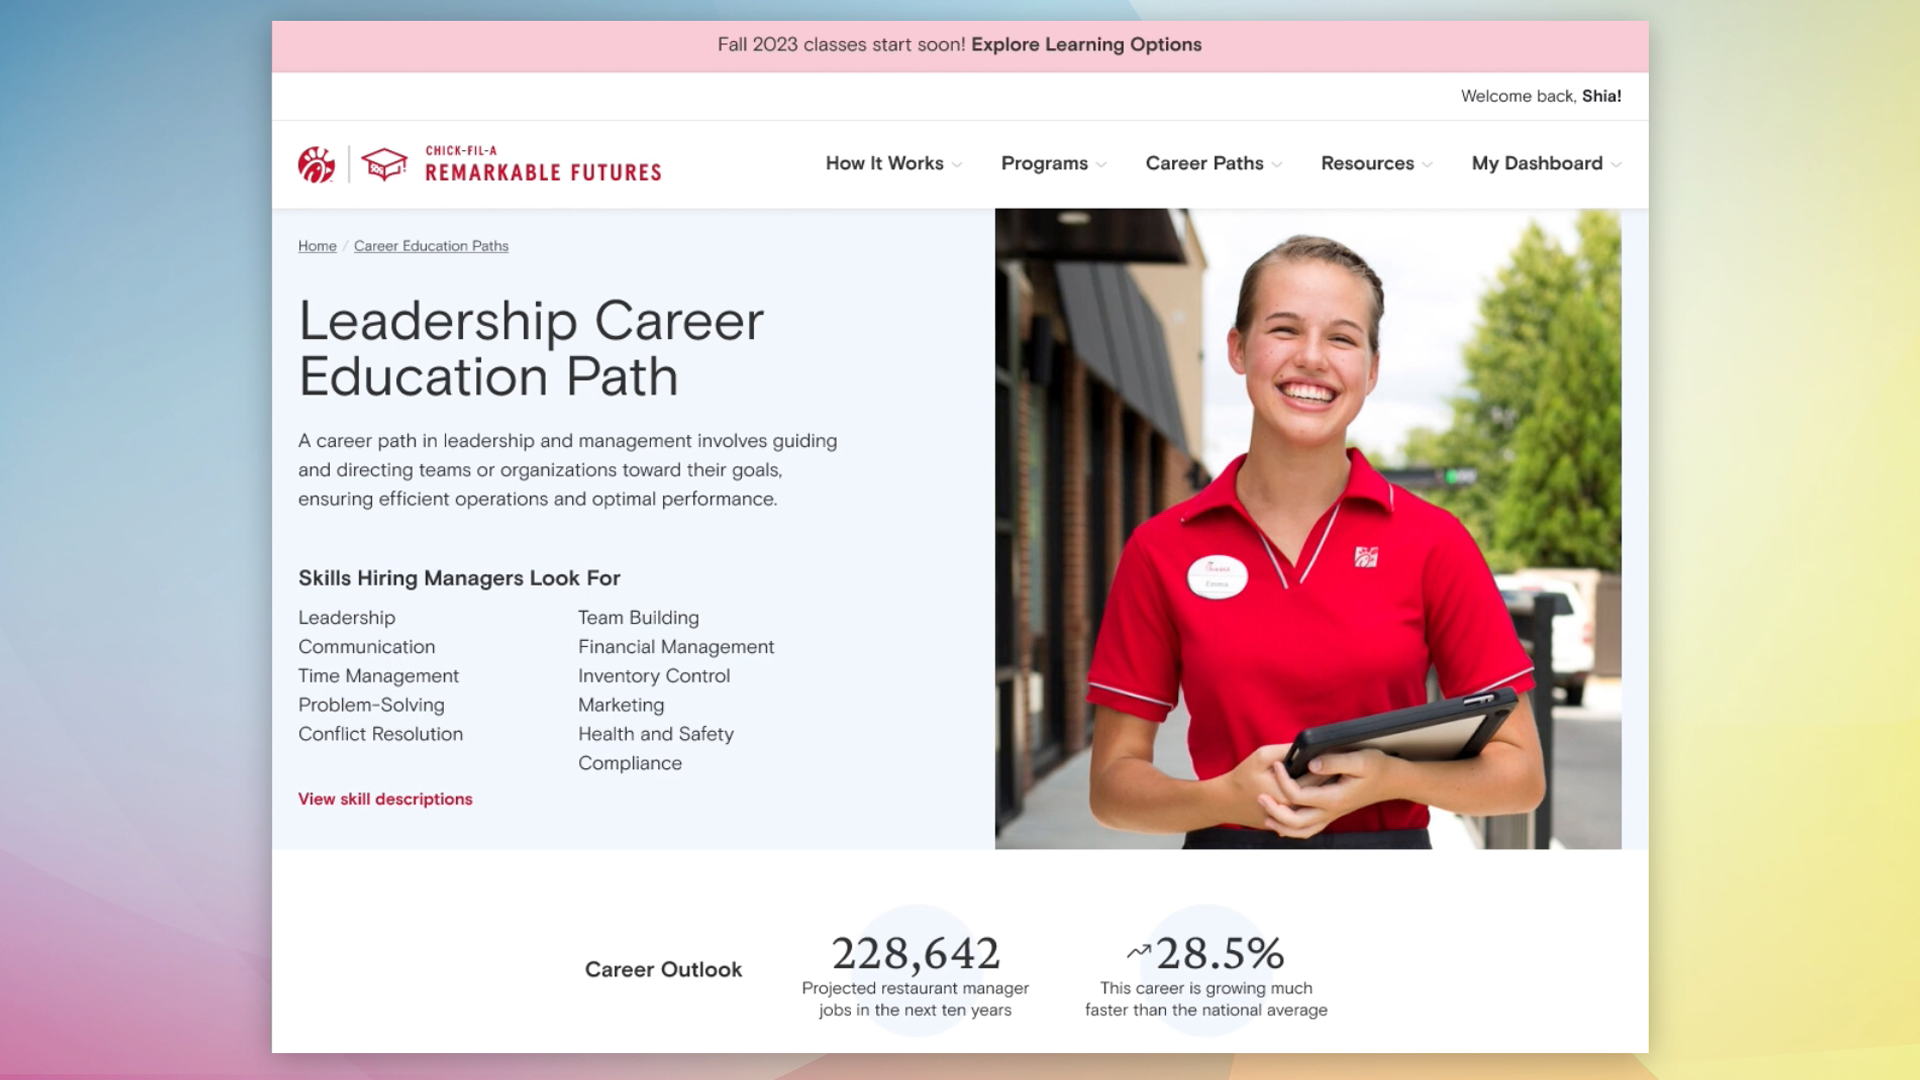Click the 28.5% growth statistic
The width and height of the screenshot is (1920, 1080).
tap(1220, 954)
